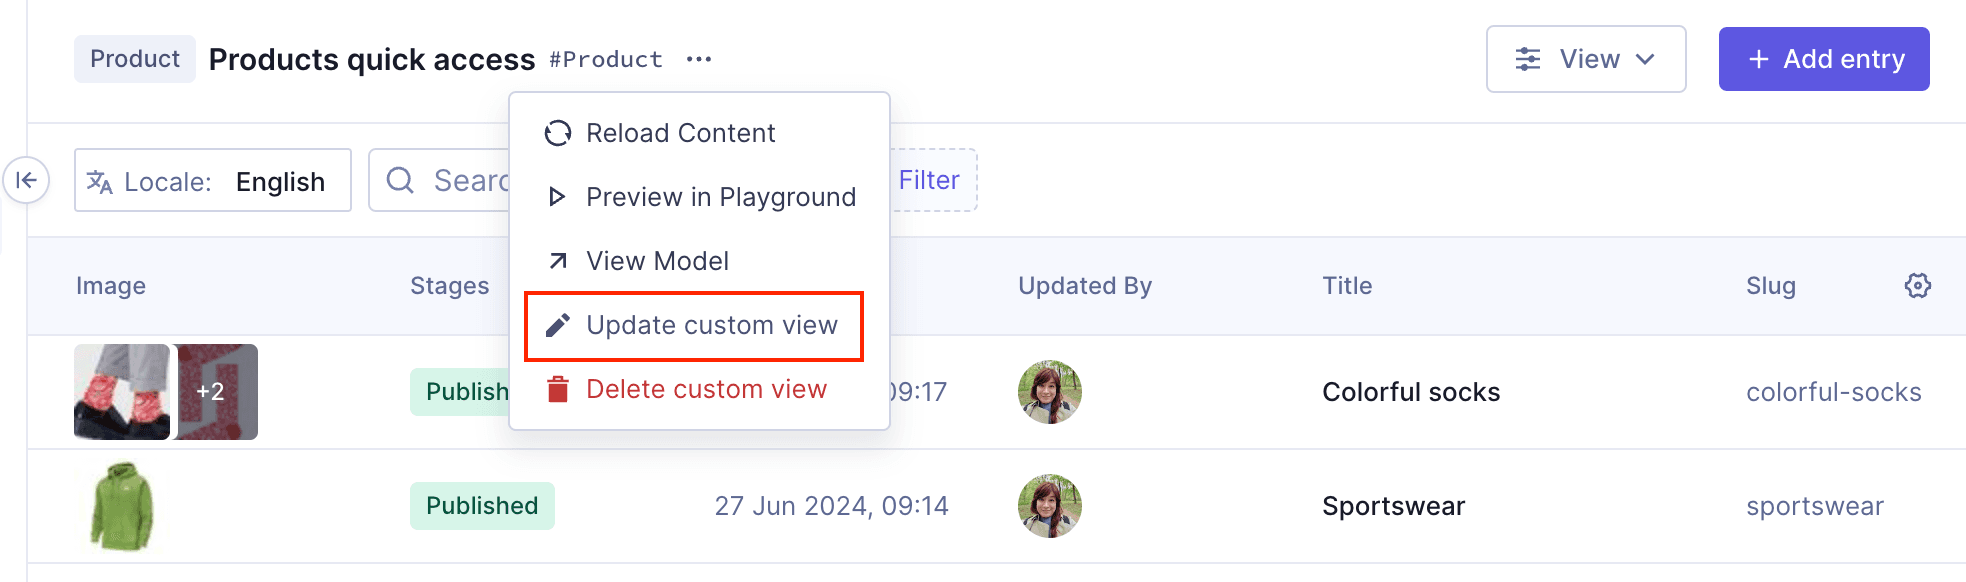This screenshot has height=582, width=1966.
Task: Click the sliders icon in the View button
Action: pos(1528,59)
